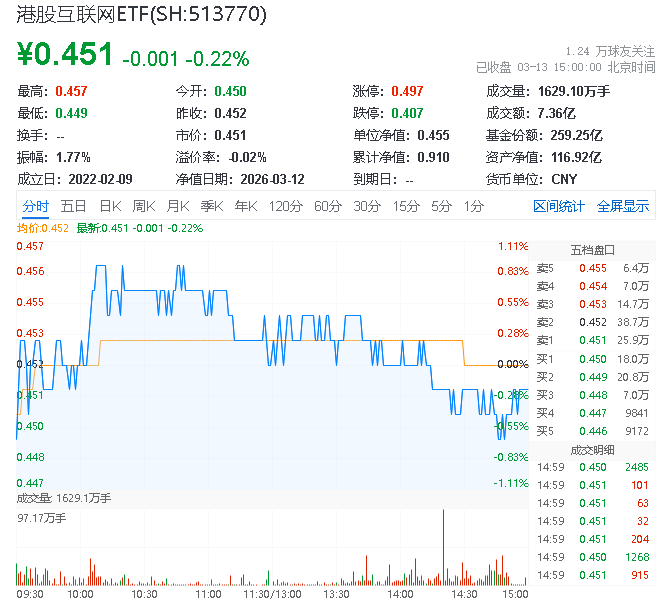Choose the 30分 interval tab
Screen dimensions: 656x613
click(x=366, y=206)
